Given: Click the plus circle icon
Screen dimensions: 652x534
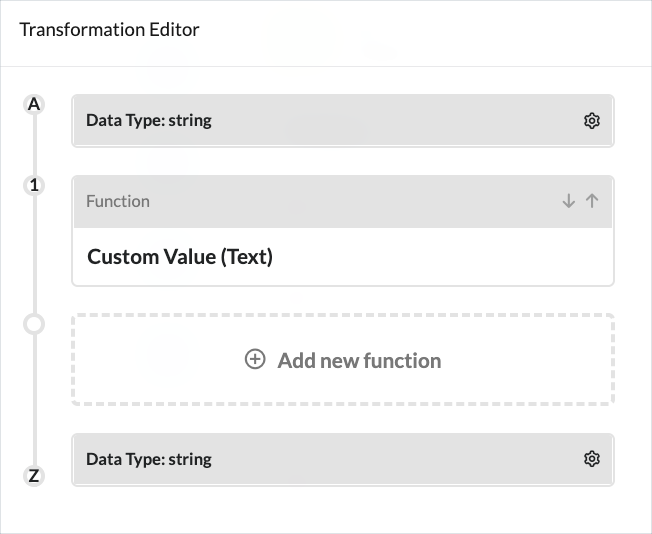Looking at the screenshot, I should click(x=255, y=360).
